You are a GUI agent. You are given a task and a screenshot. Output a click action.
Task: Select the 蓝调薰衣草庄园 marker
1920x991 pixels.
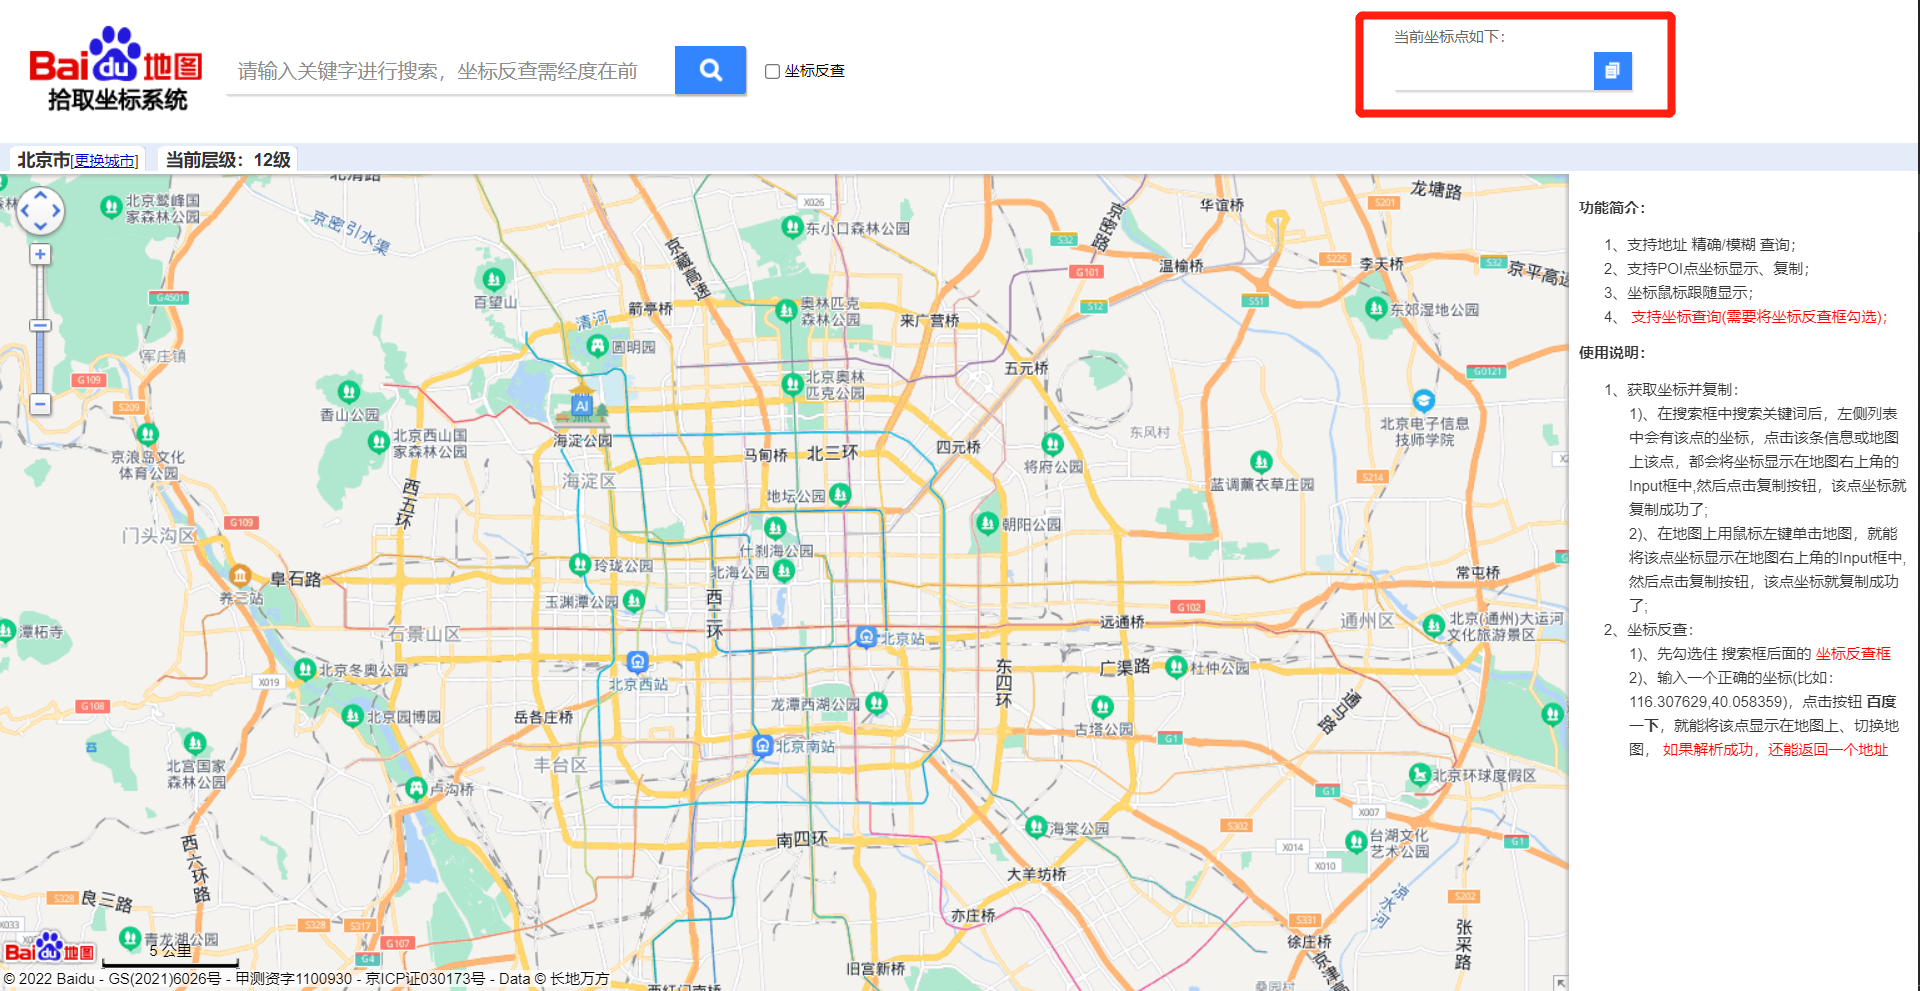(1261, 462)
